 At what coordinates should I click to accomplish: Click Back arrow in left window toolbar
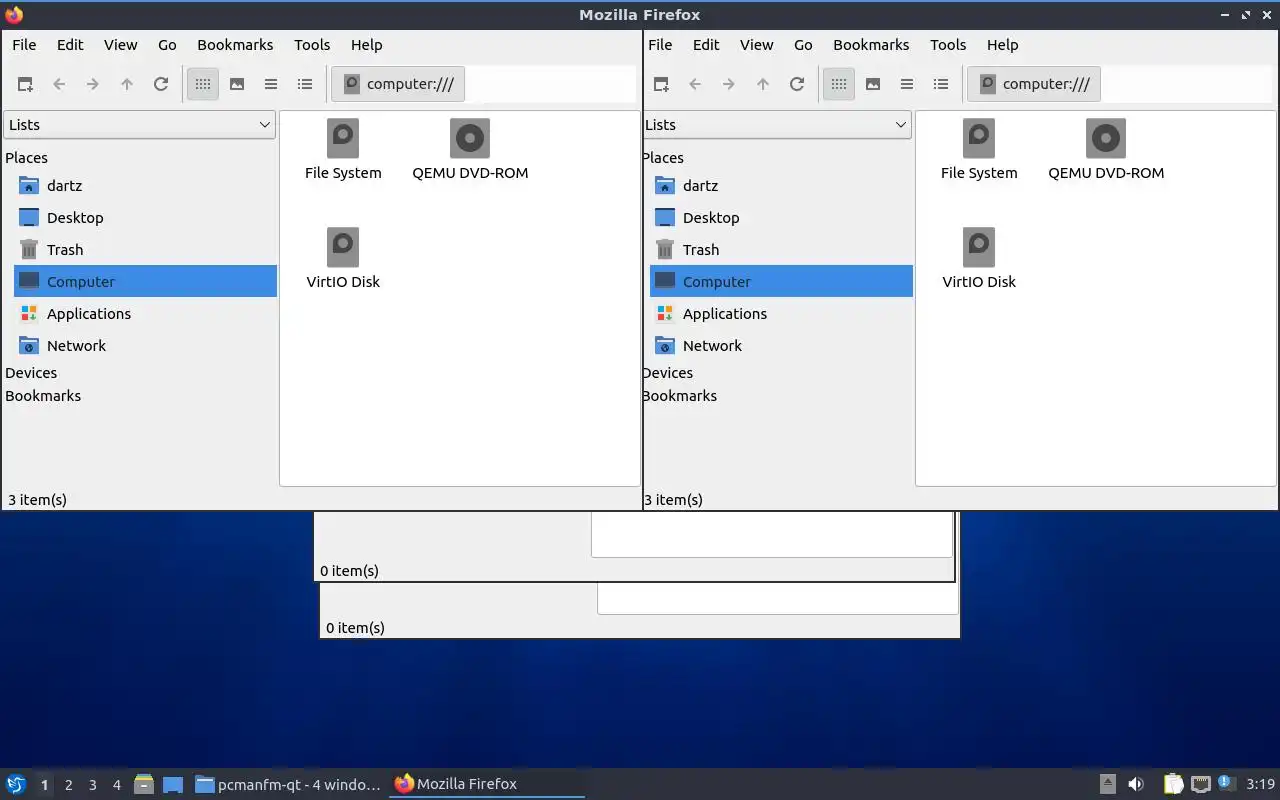tap(59, 84)
